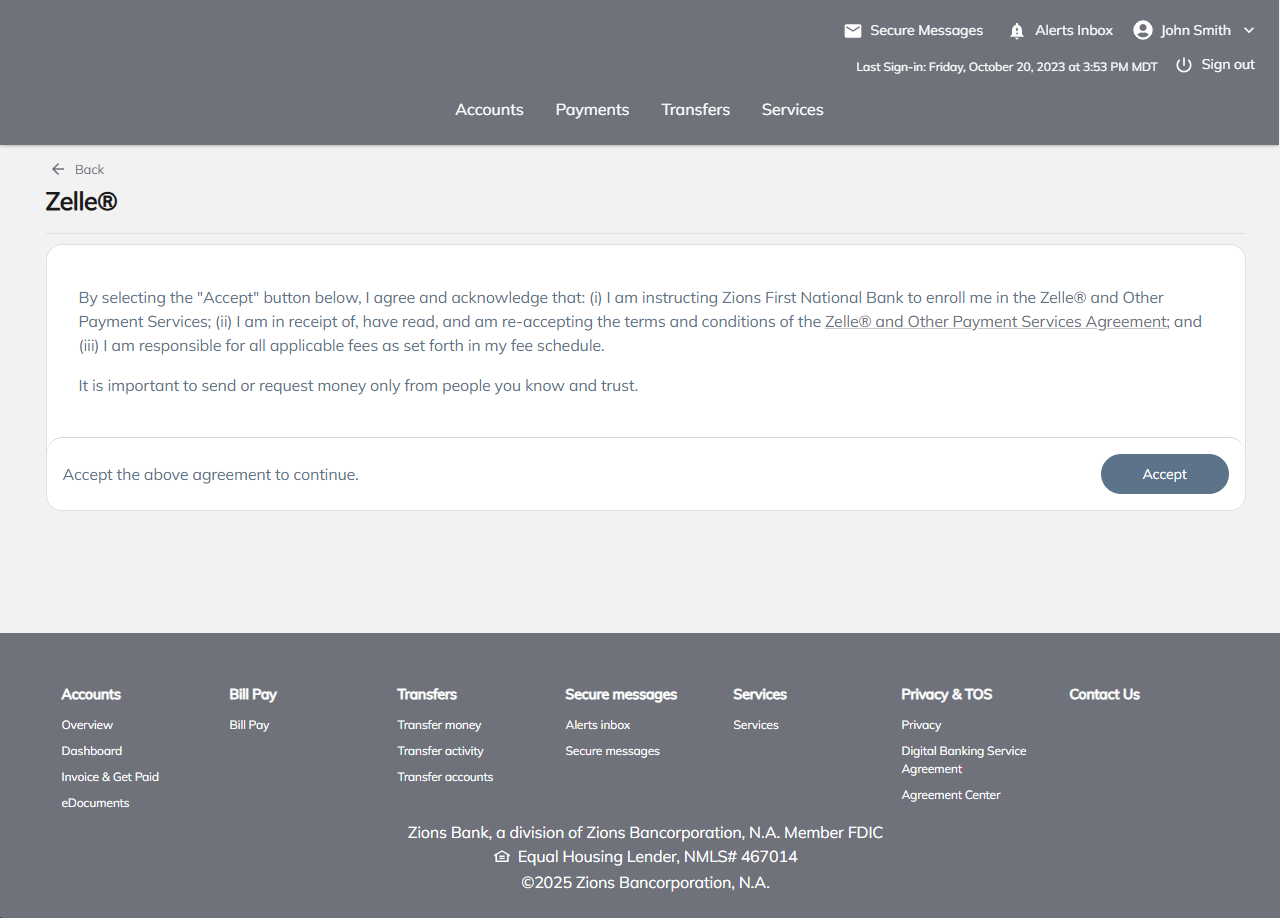This screenshot has height=918, width=1280.
Task: Click the Sign out link
Action: (1228, 65)
